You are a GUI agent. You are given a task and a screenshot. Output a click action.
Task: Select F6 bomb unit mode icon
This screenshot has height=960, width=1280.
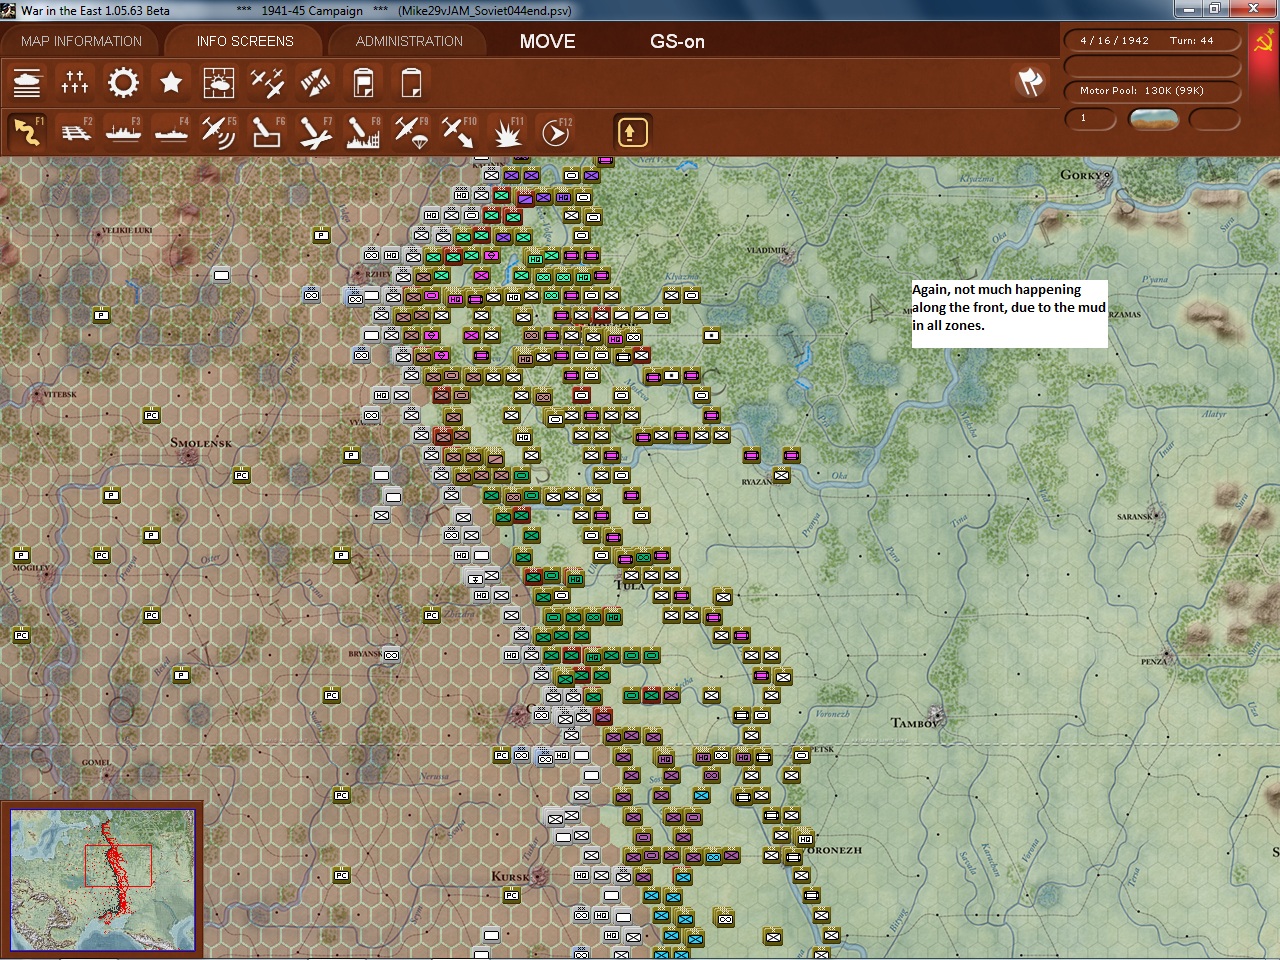point(267,132)
